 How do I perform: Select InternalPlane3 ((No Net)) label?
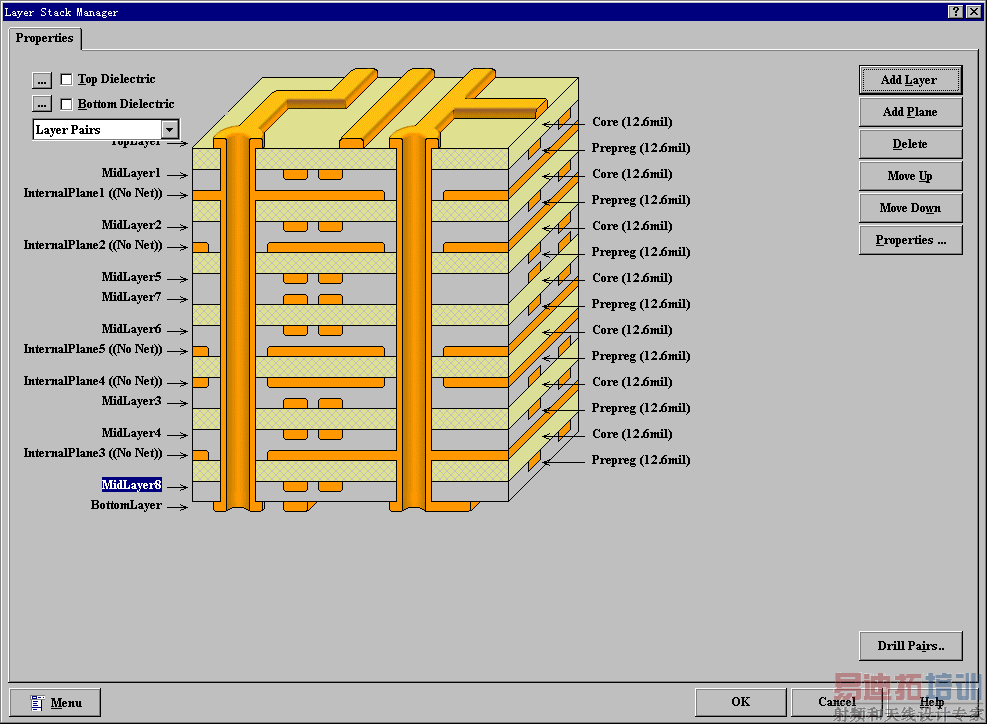pos(93,453)
